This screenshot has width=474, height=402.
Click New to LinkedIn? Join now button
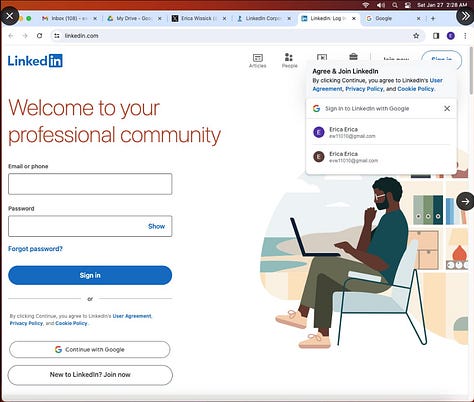(90, 375)
